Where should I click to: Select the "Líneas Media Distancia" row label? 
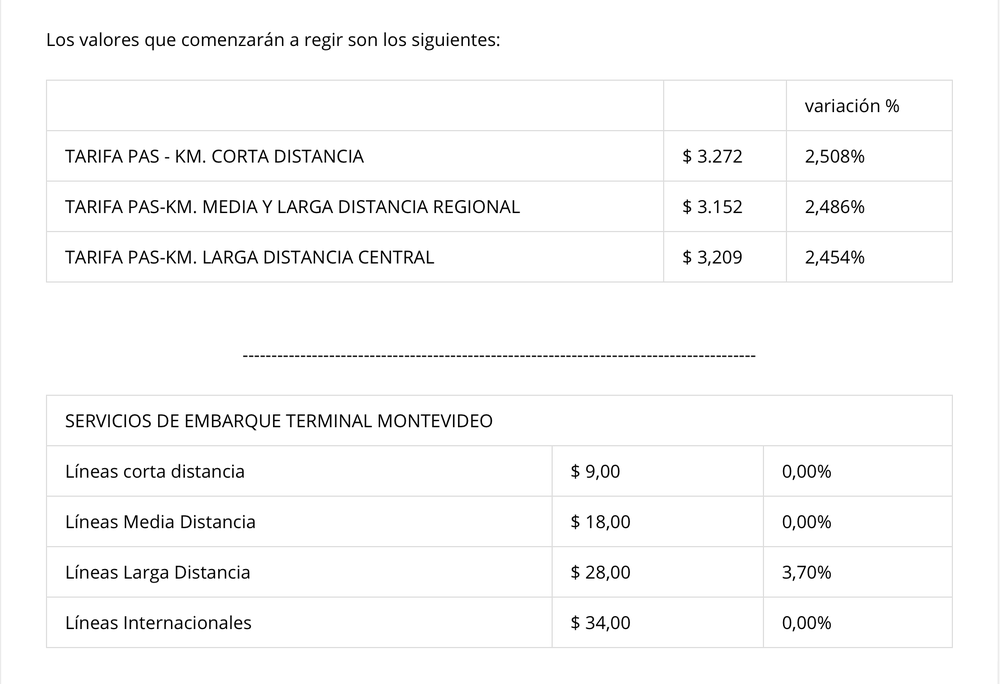[x=160, y=522]
